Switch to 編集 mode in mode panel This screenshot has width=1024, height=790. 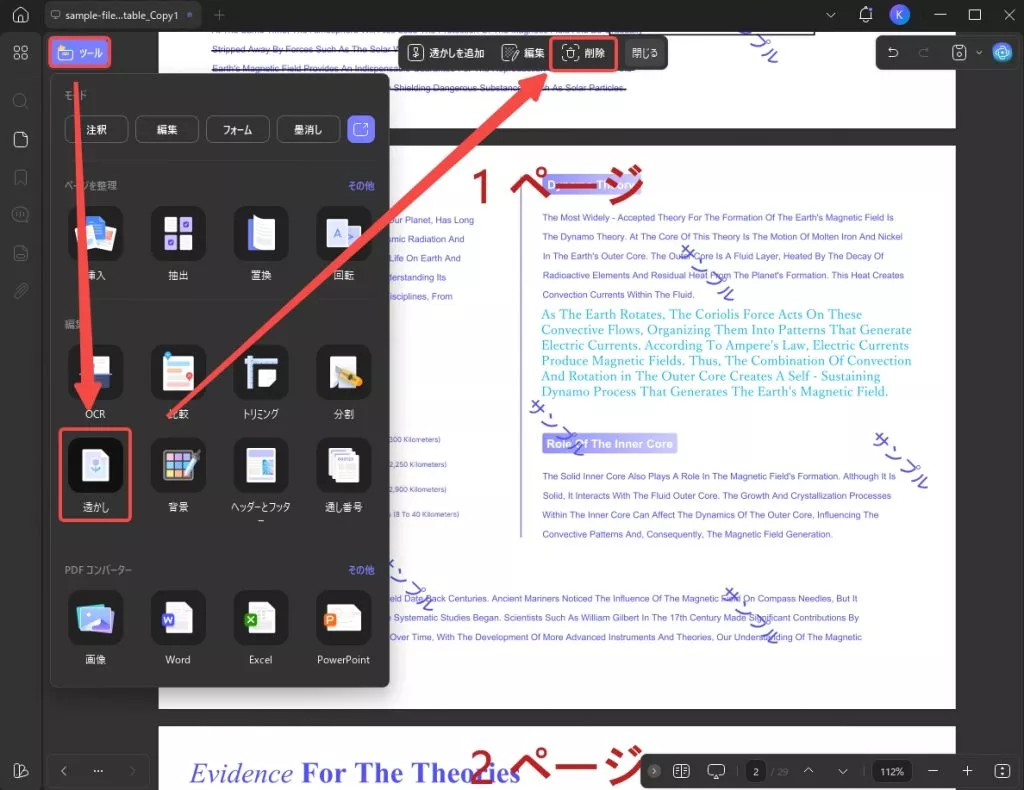(x=167, y=129)
